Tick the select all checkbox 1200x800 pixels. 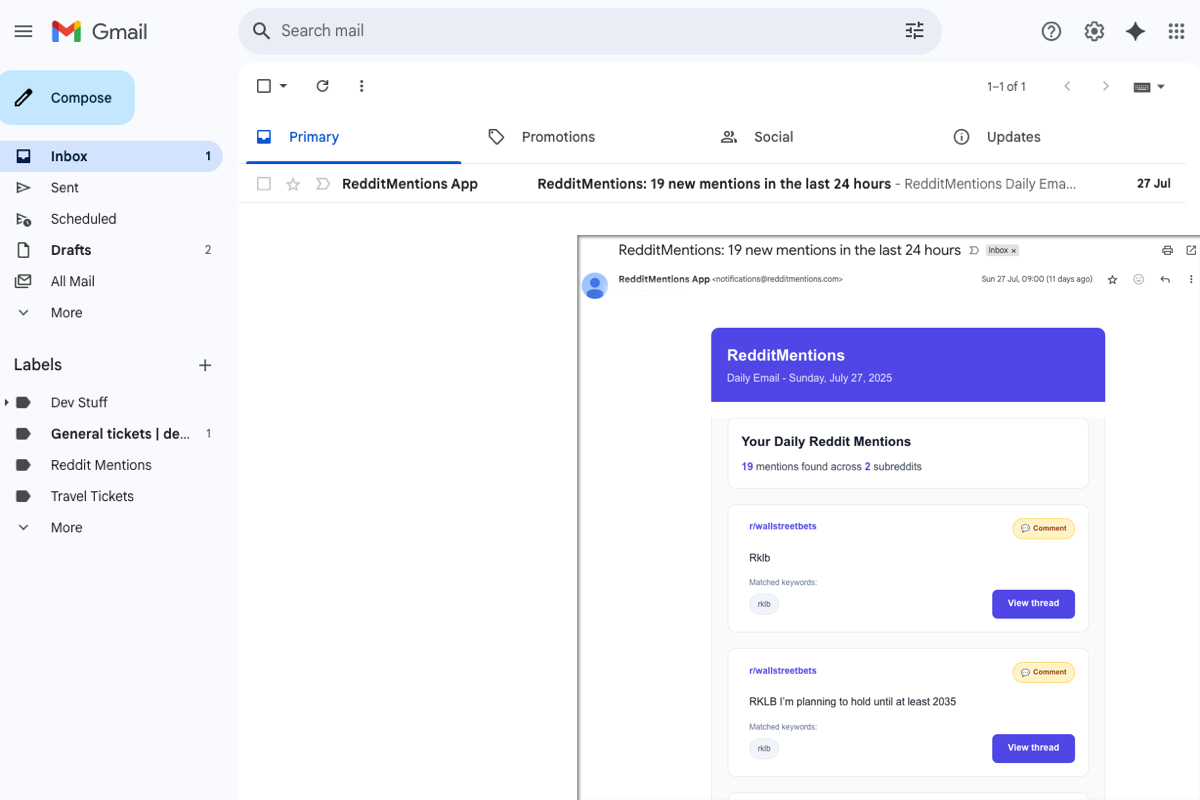264,86
